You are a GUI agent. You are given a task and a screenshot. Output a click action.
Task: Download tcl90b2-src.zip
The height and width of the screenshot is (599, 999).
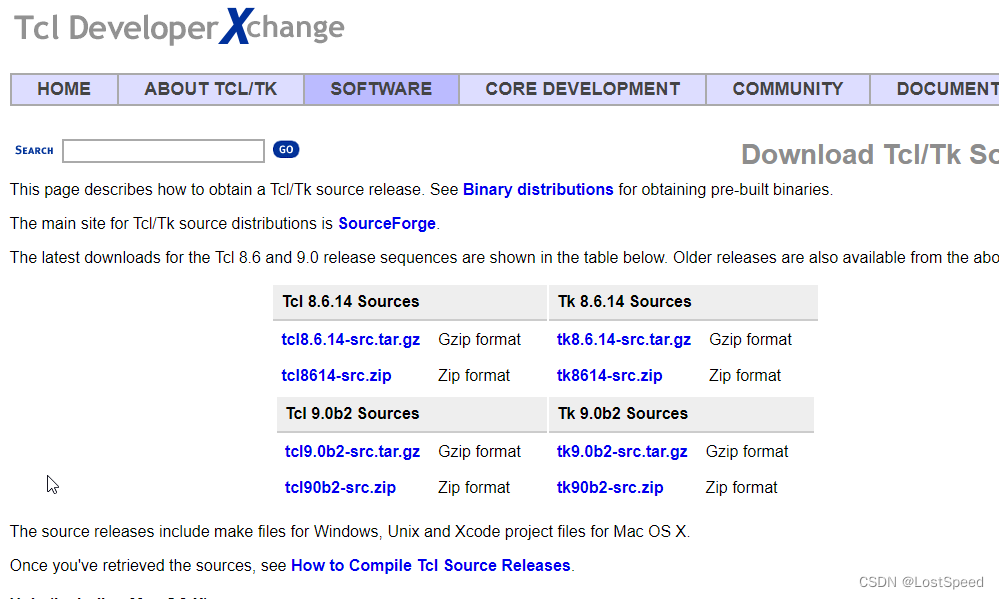[x=340, y=487]
